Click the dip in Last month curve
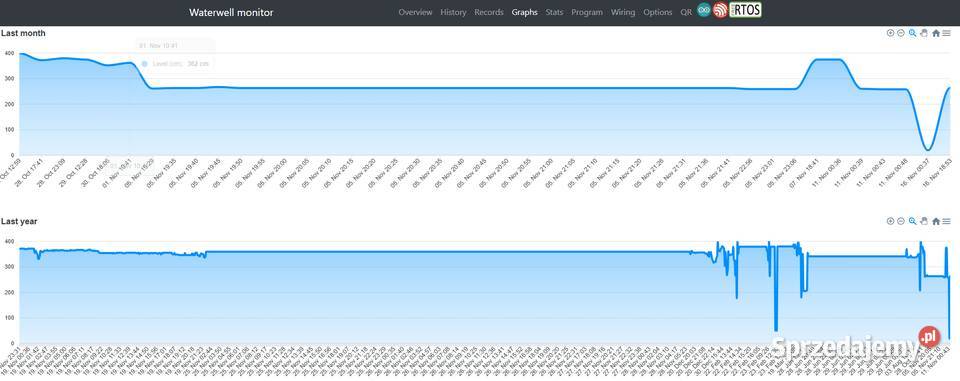Viewport: 960px width, 381px height. tap(928, 149)
